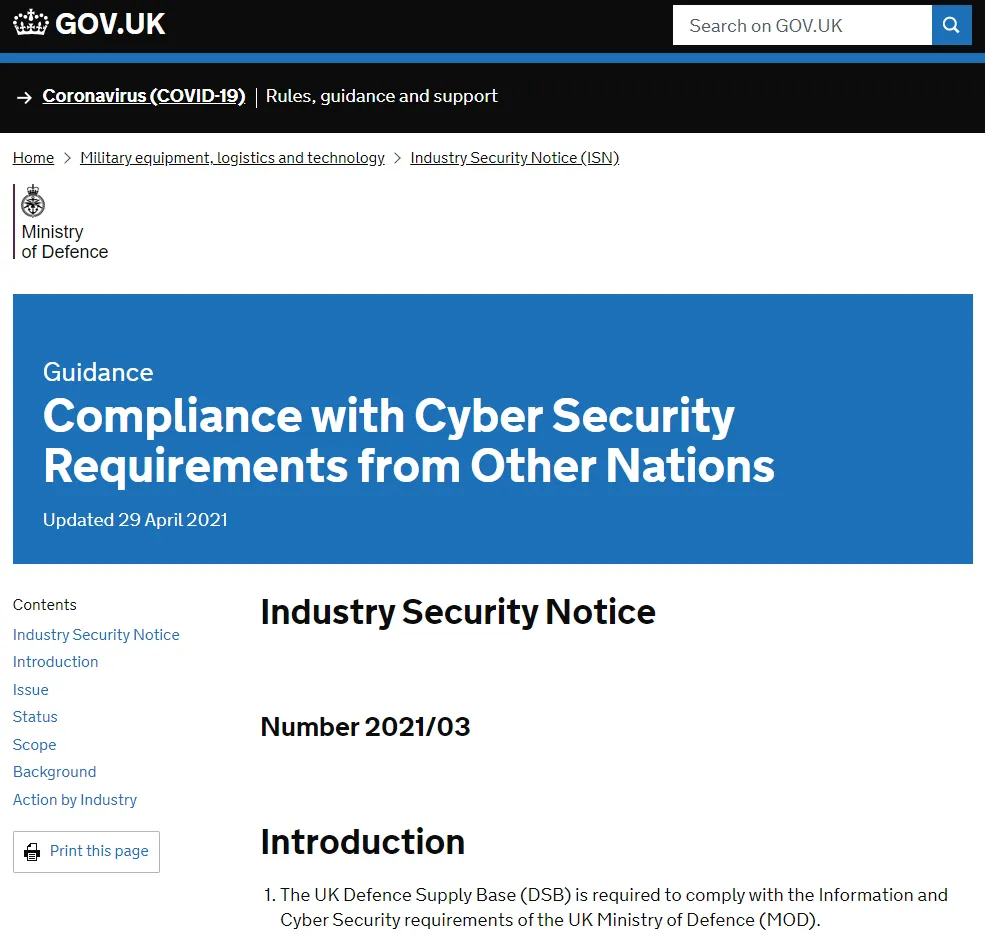Viewport: 985px width, 937px height.
Task: Open Military equipment, logistics and technology breadcrumb
Action: [232, 158]
